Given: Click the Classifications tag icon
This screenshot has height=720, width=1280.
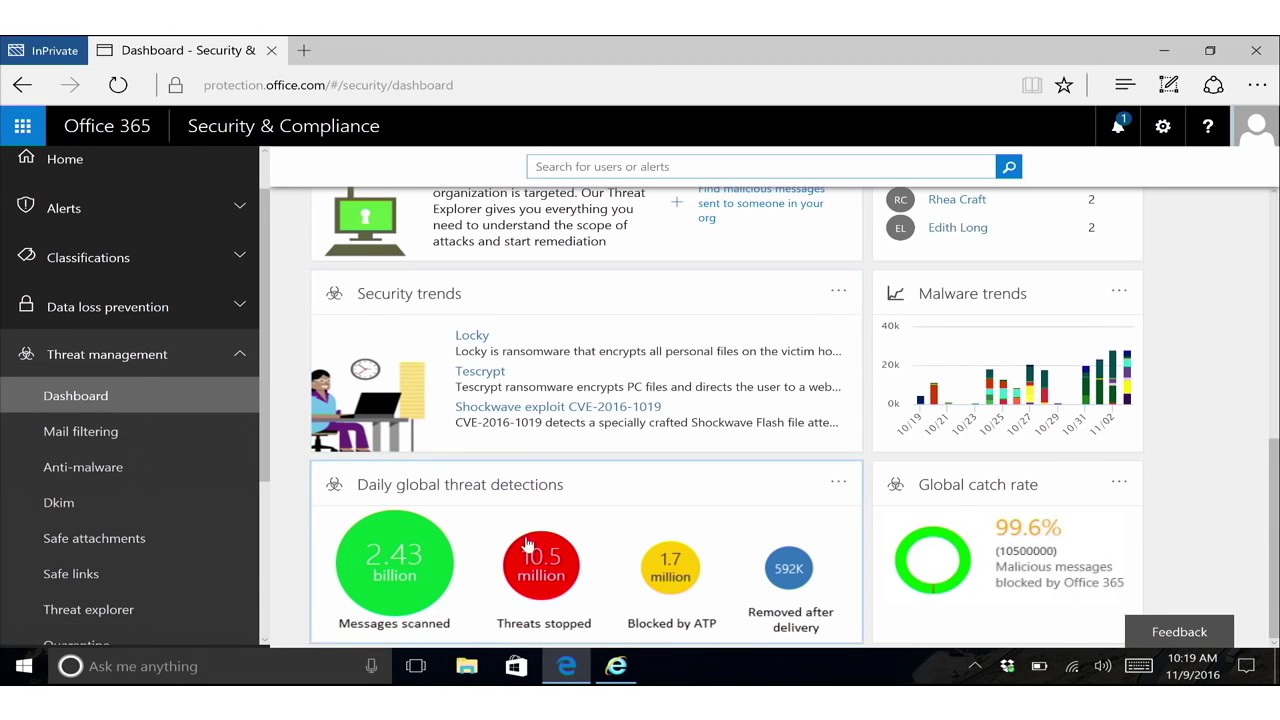Looking at the screenshot, I should [x=26, y=256].
